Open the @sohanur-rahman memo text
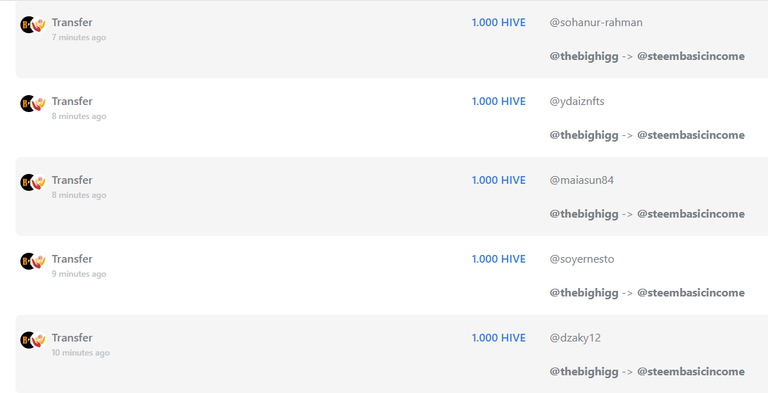The height and width of the screenshot is (393, 768). tap(596, 23)
